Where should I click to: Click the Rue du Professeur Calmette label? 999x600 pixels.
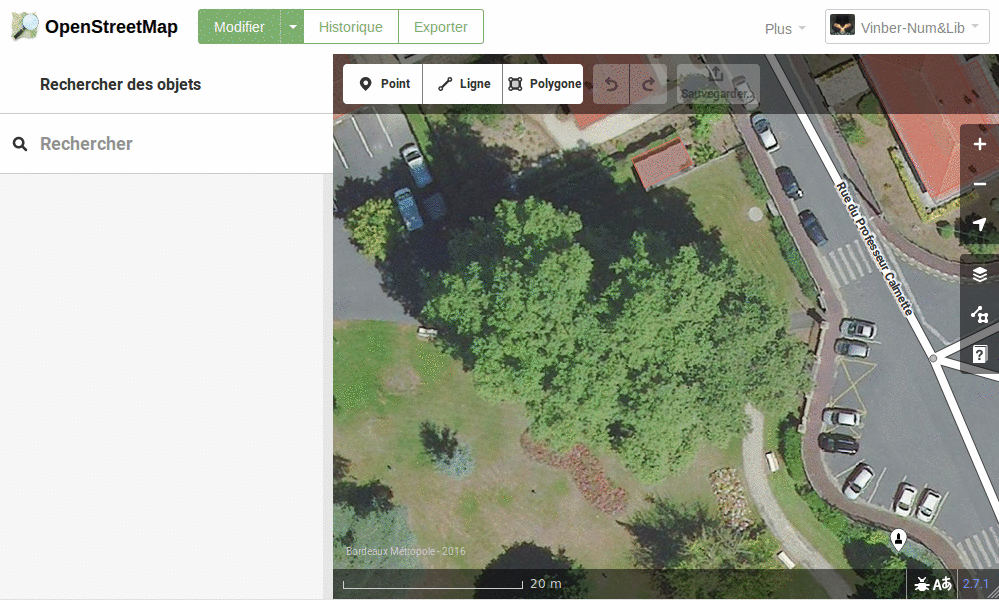874,248
